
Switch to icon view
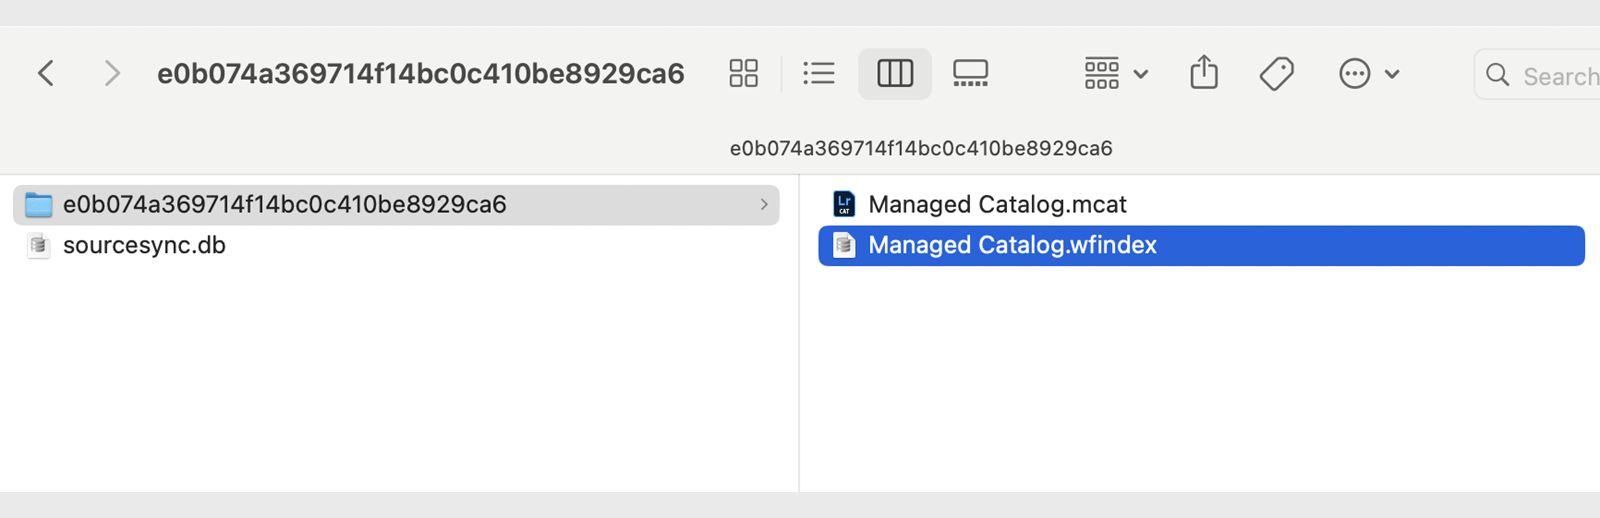coord(743,73)
